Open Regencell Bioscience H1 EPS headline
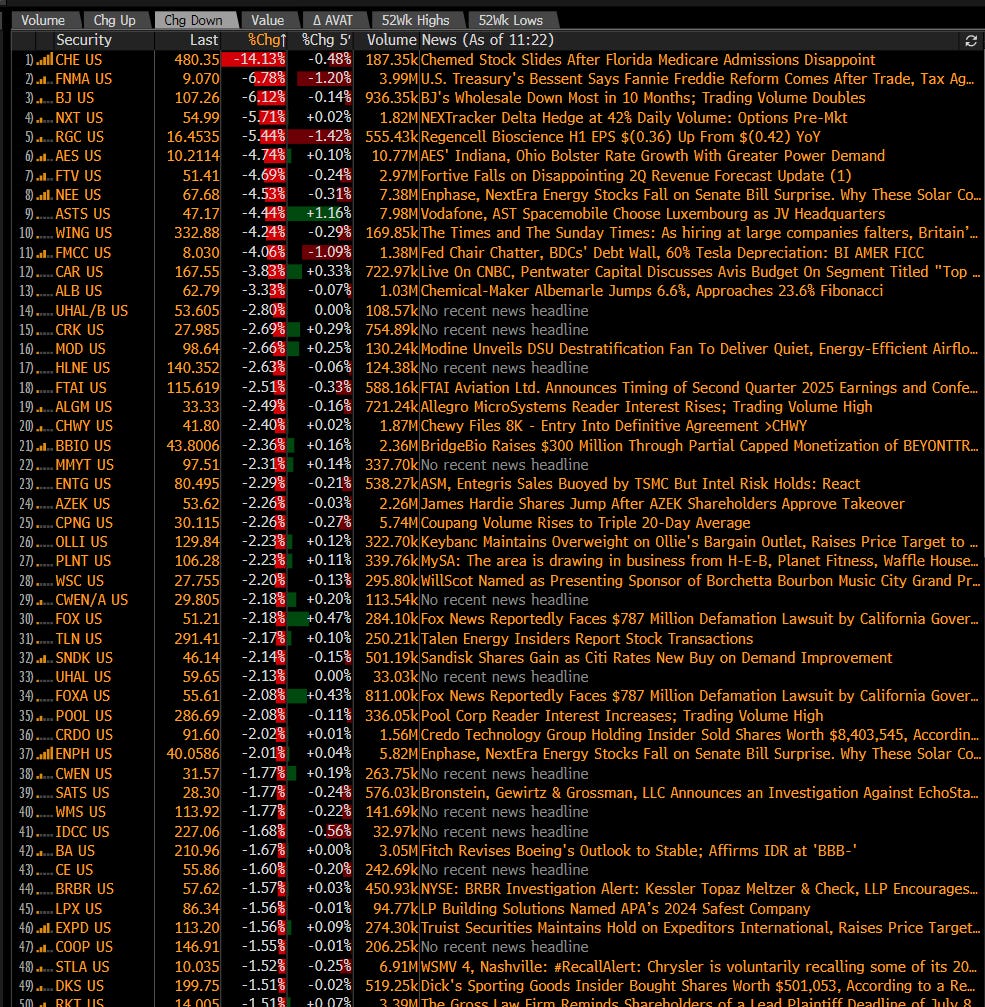Image resolution: width=985 pixels, height=1007 pixels. (x=620, y=137)
